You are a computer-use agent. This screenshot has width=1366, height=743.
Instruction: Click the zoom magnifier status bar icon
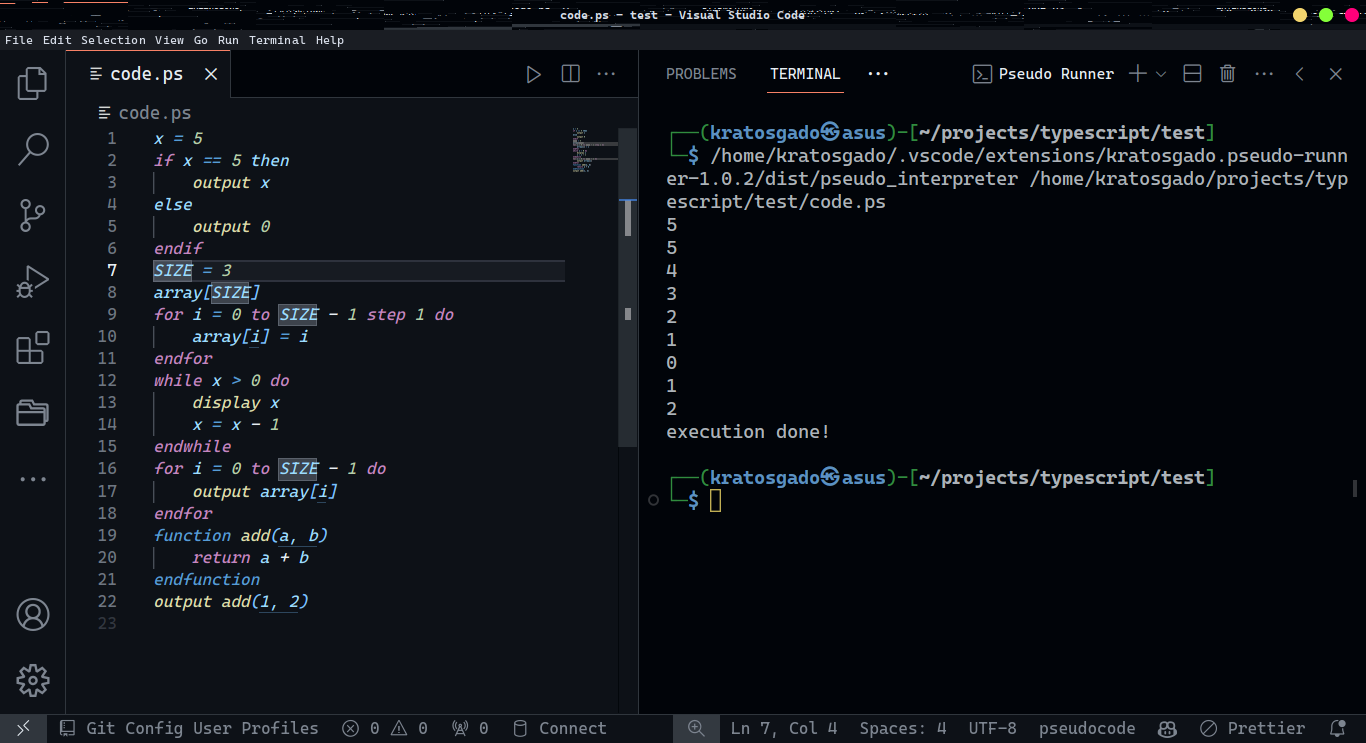click(696, 728)
